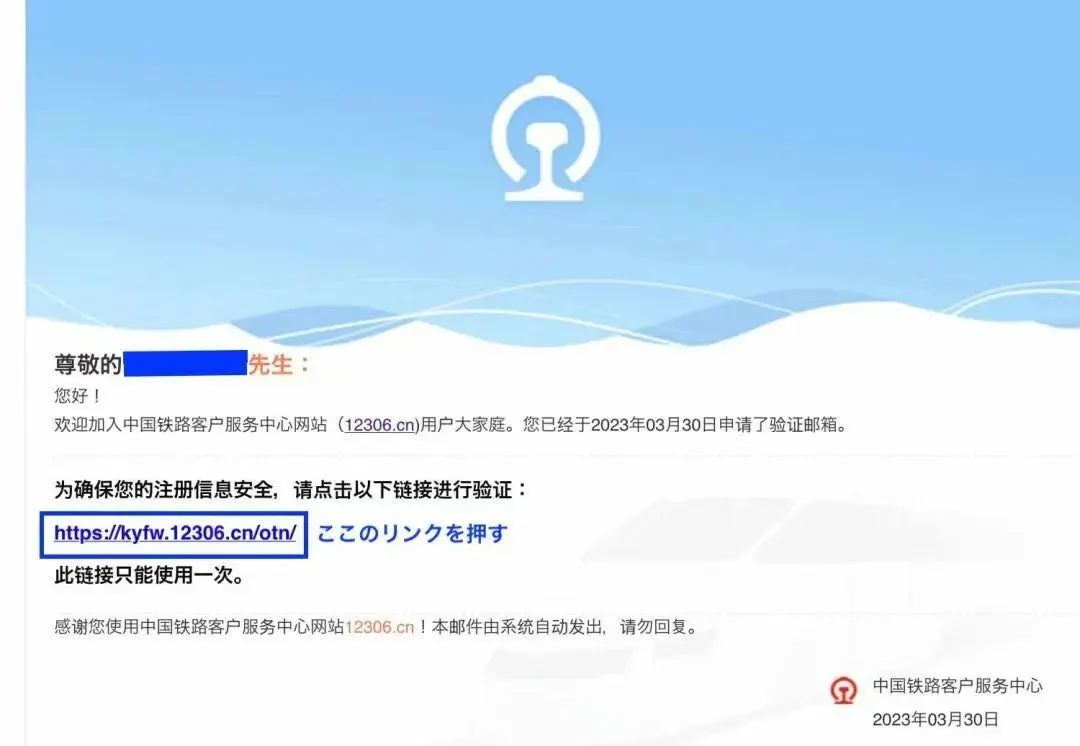Click the orange 先生 salutation text
This screenshot has width=1080, height=746.
click(271, 364)
